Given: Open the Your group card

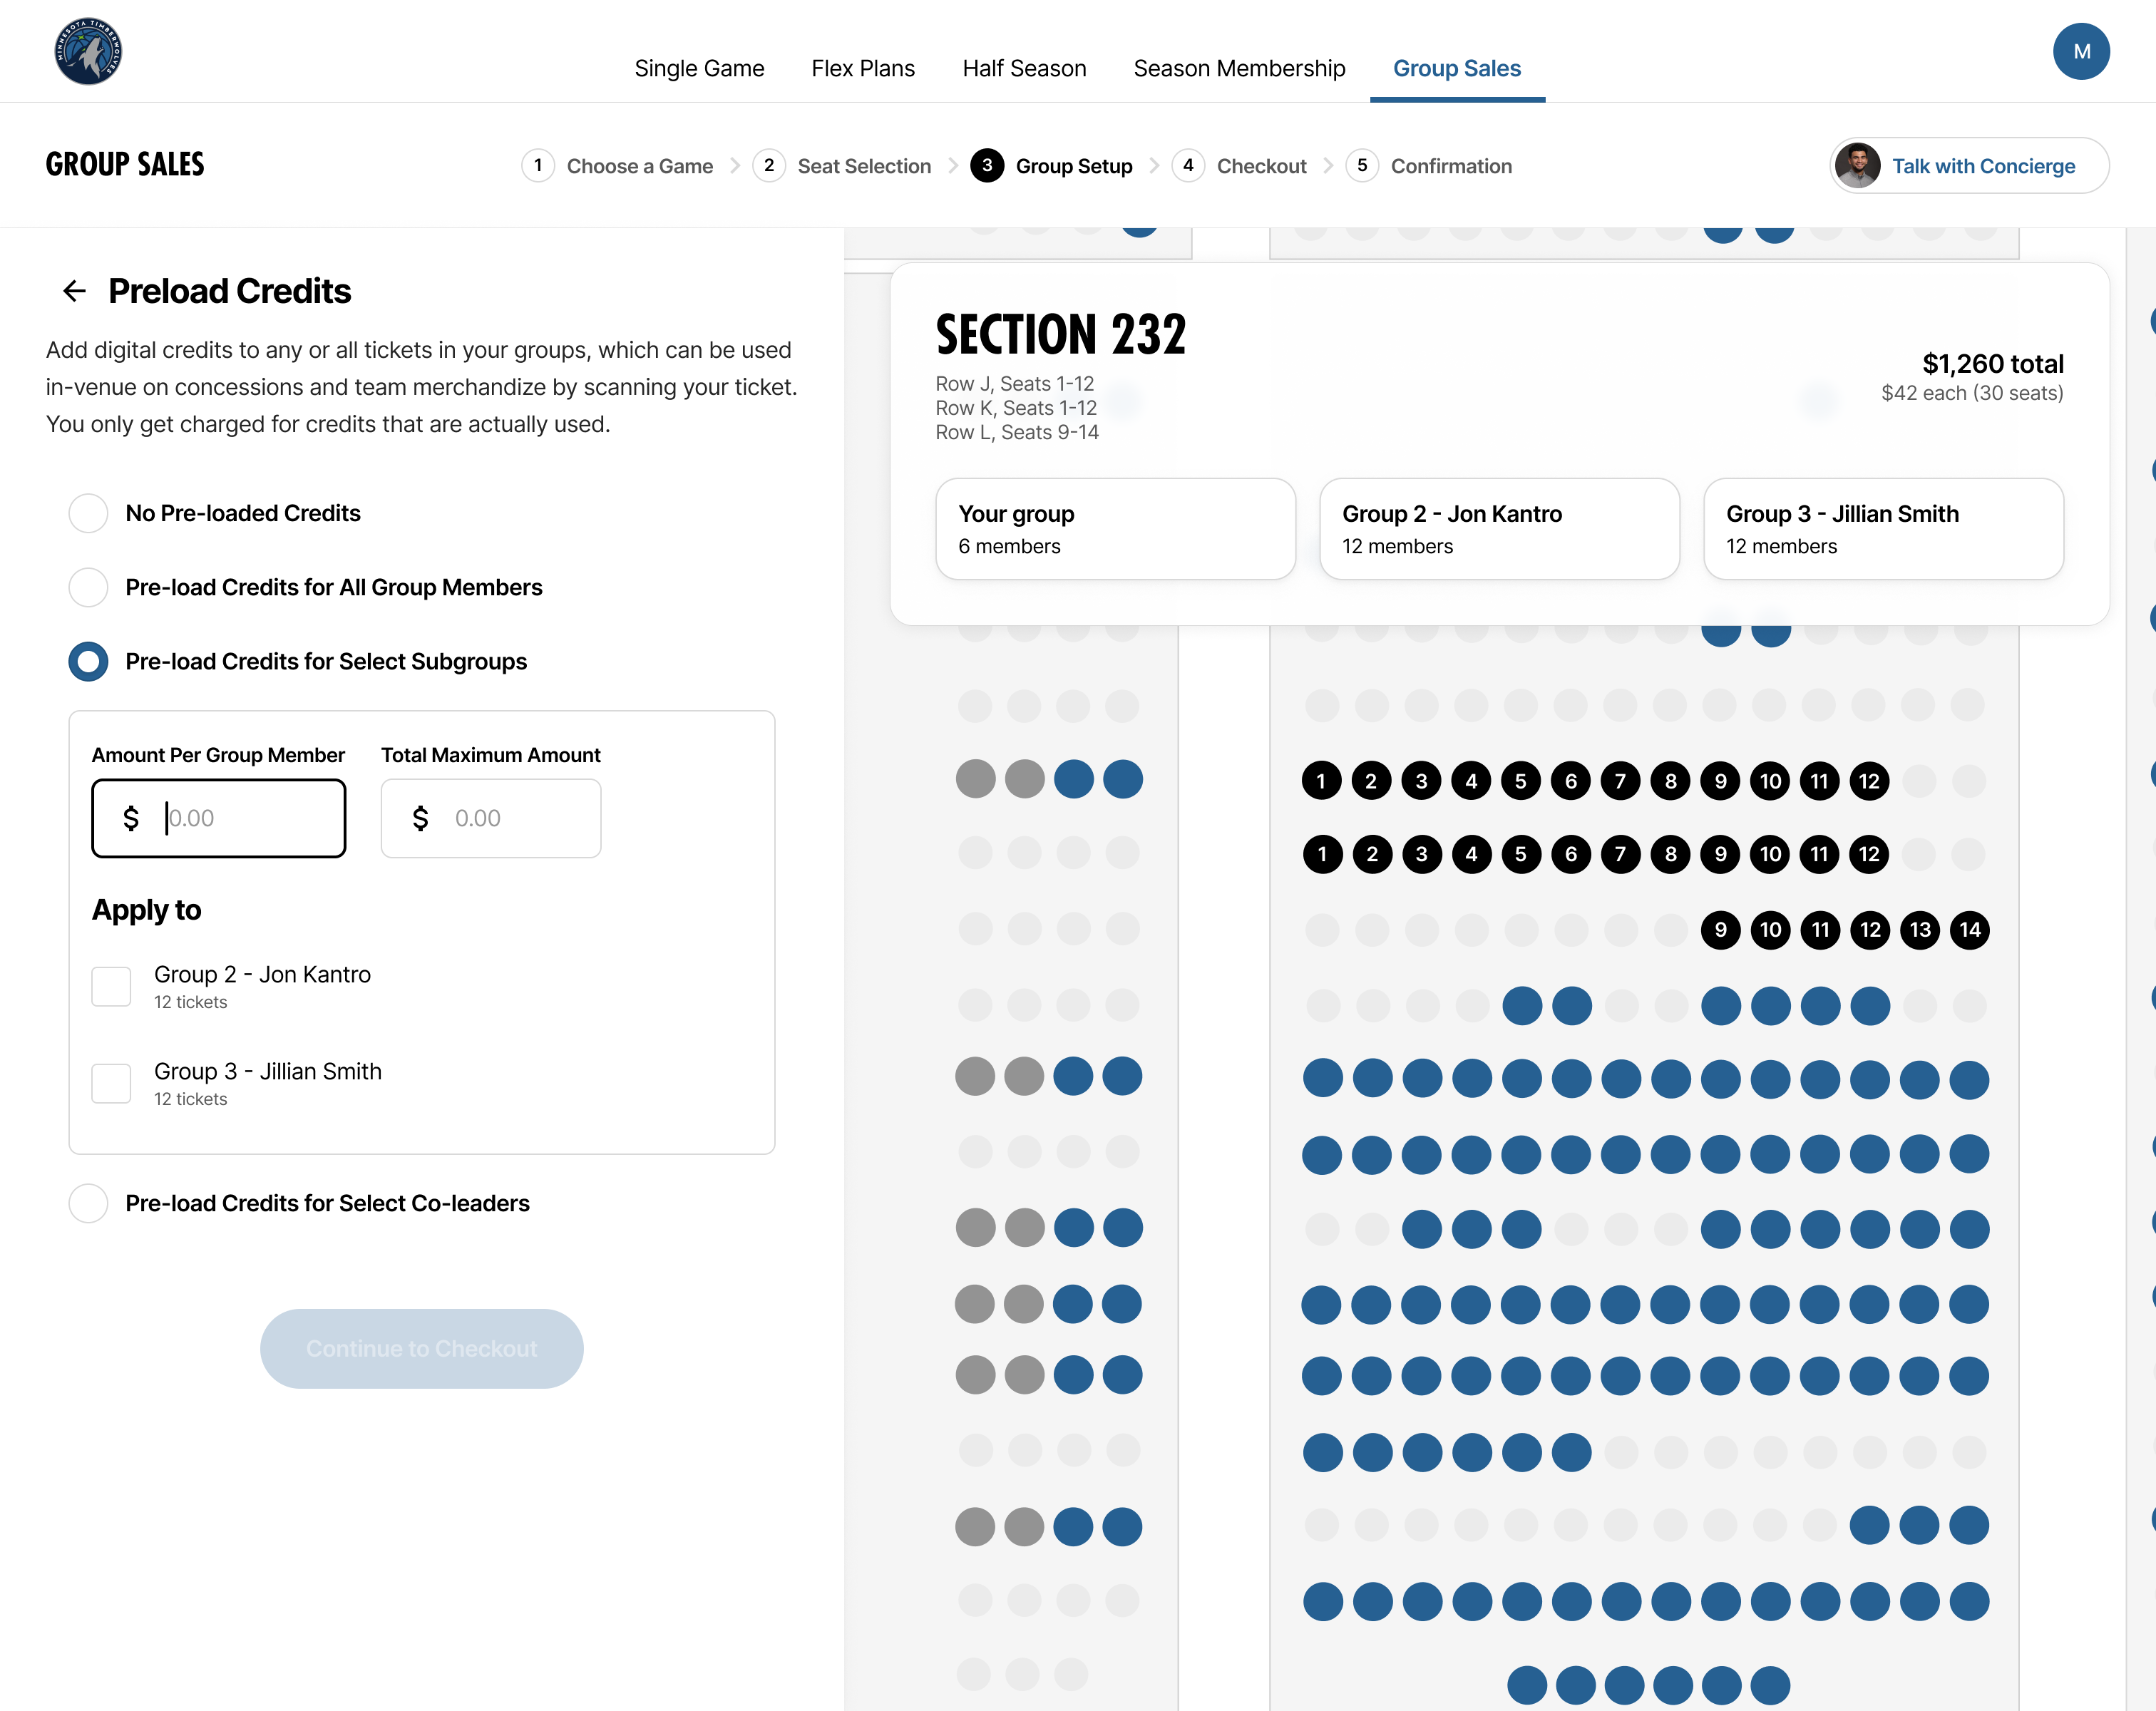Looking at the screenshot, I should coord(1115,529).
